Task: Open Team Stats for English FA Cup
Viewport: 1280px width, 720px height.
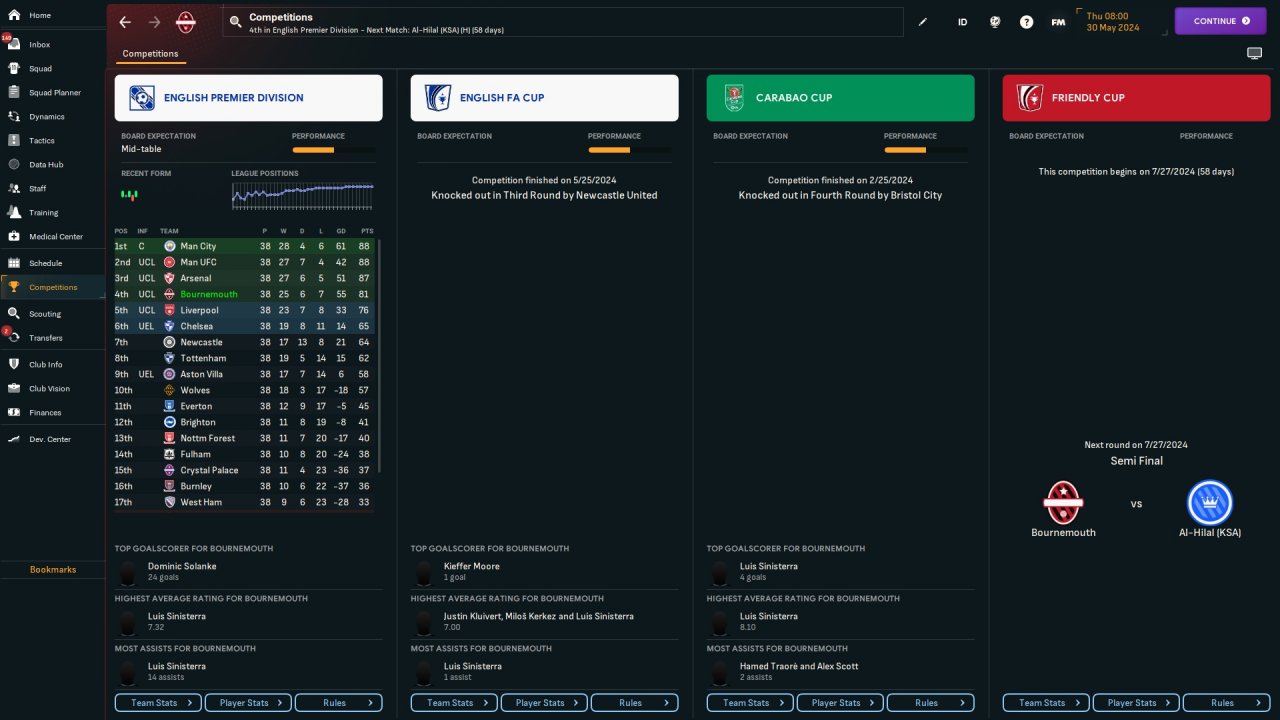Action: (455, 703)
